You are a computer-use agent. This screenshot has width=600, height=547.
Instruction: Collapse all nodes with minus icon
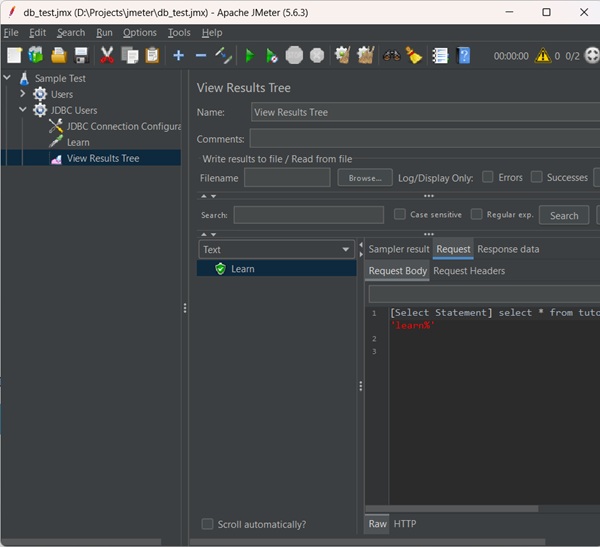click(201, 56)
